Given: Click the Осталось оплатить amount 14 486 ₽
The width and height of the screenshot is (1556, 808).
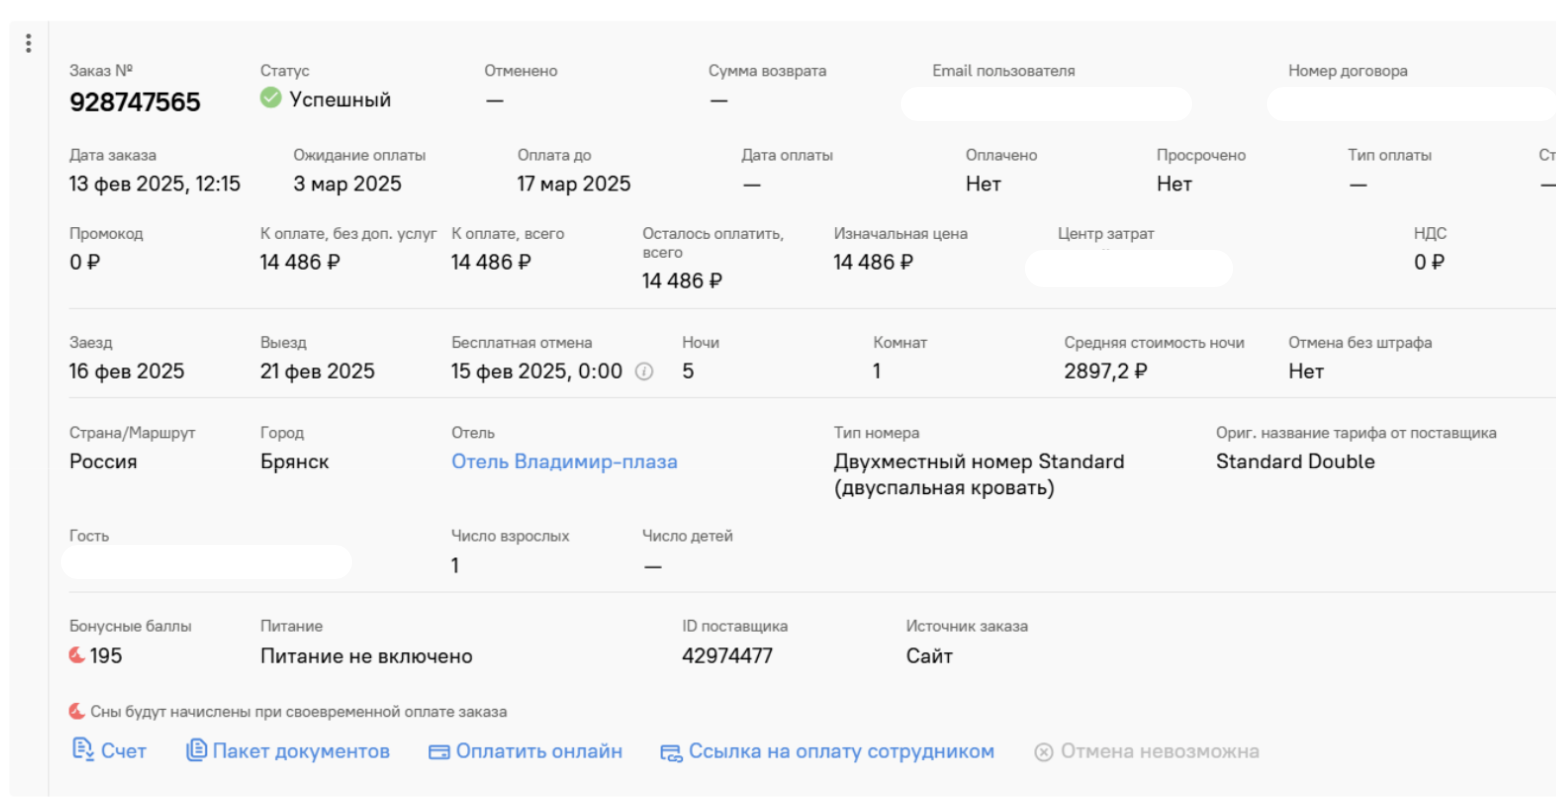Looking at the screenshot, I should pyautogui.click(x=682, y=281).
